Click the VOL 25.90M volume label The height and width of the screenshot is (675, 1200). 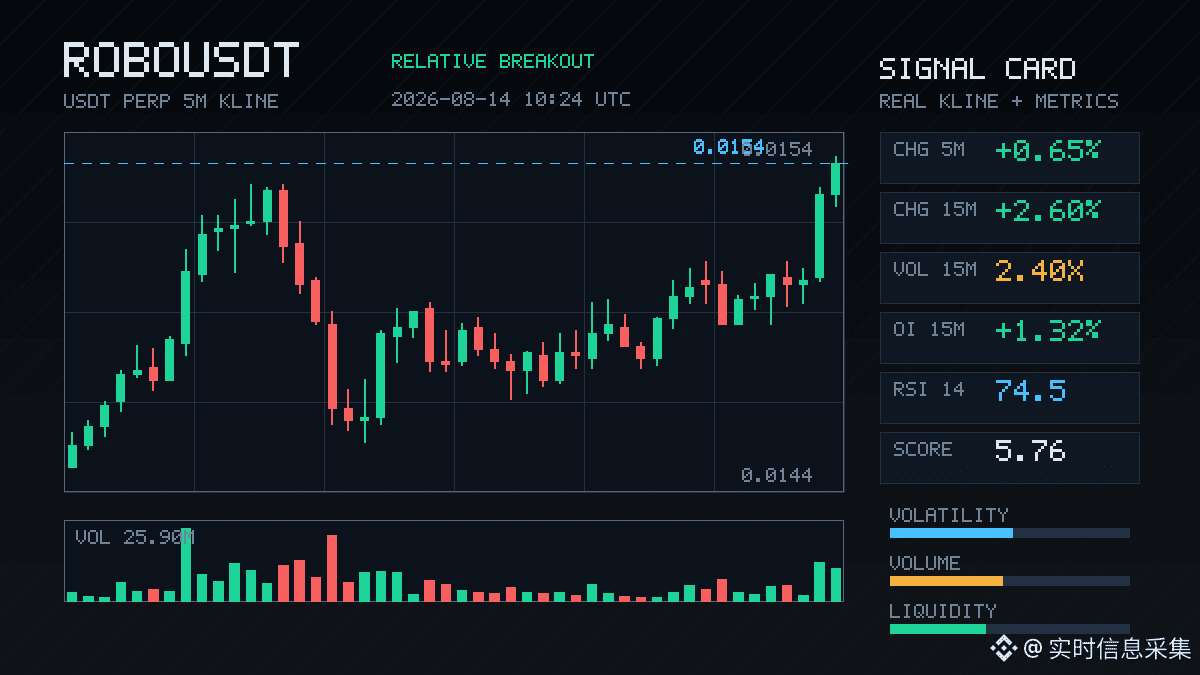coord(134,537)
